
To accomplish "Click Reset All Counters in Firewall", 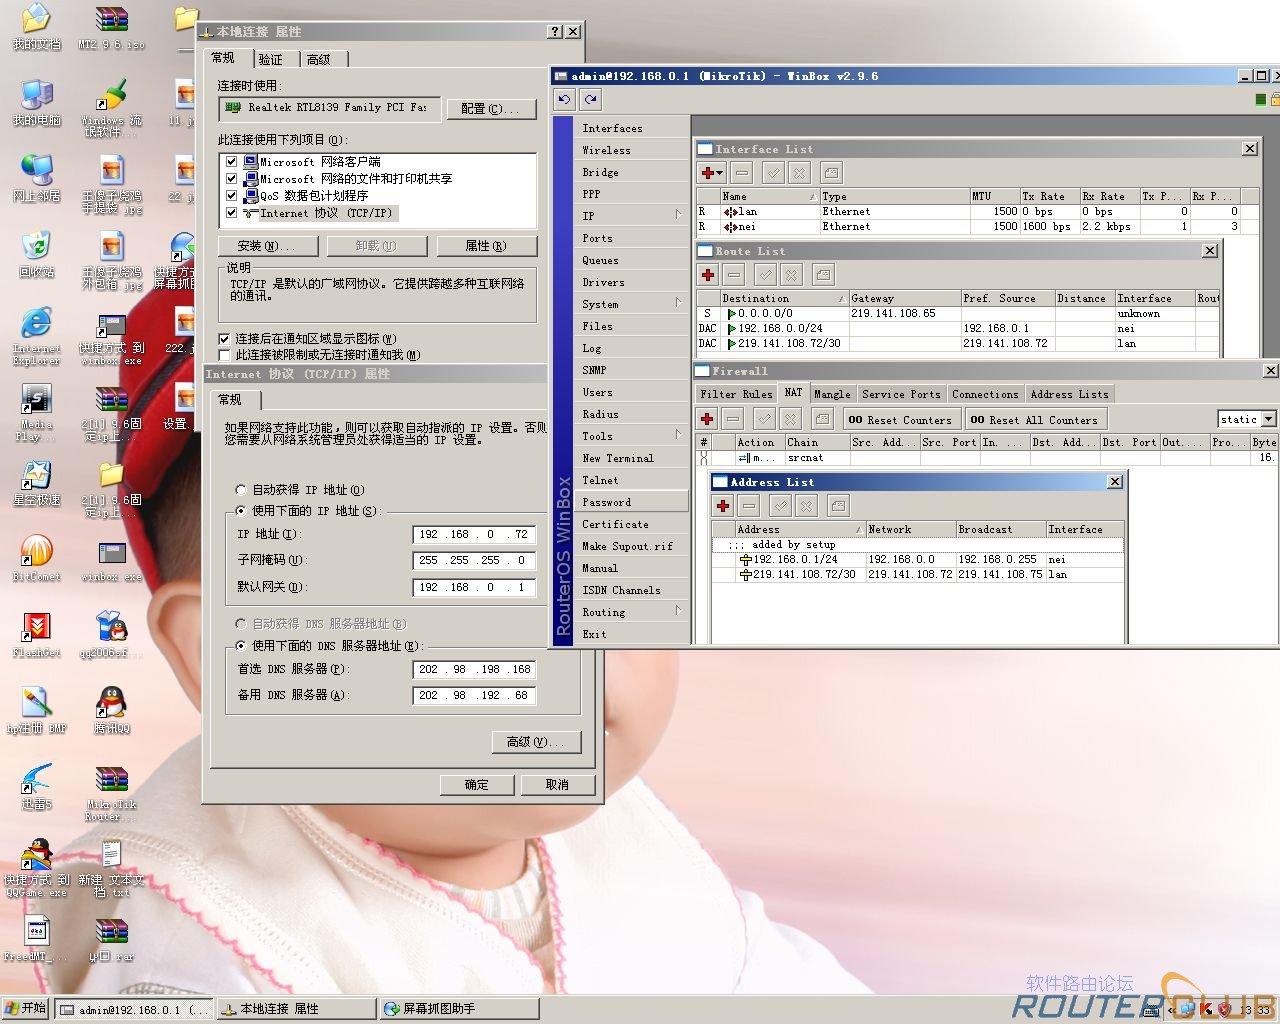I will [x=1036, y=420].
